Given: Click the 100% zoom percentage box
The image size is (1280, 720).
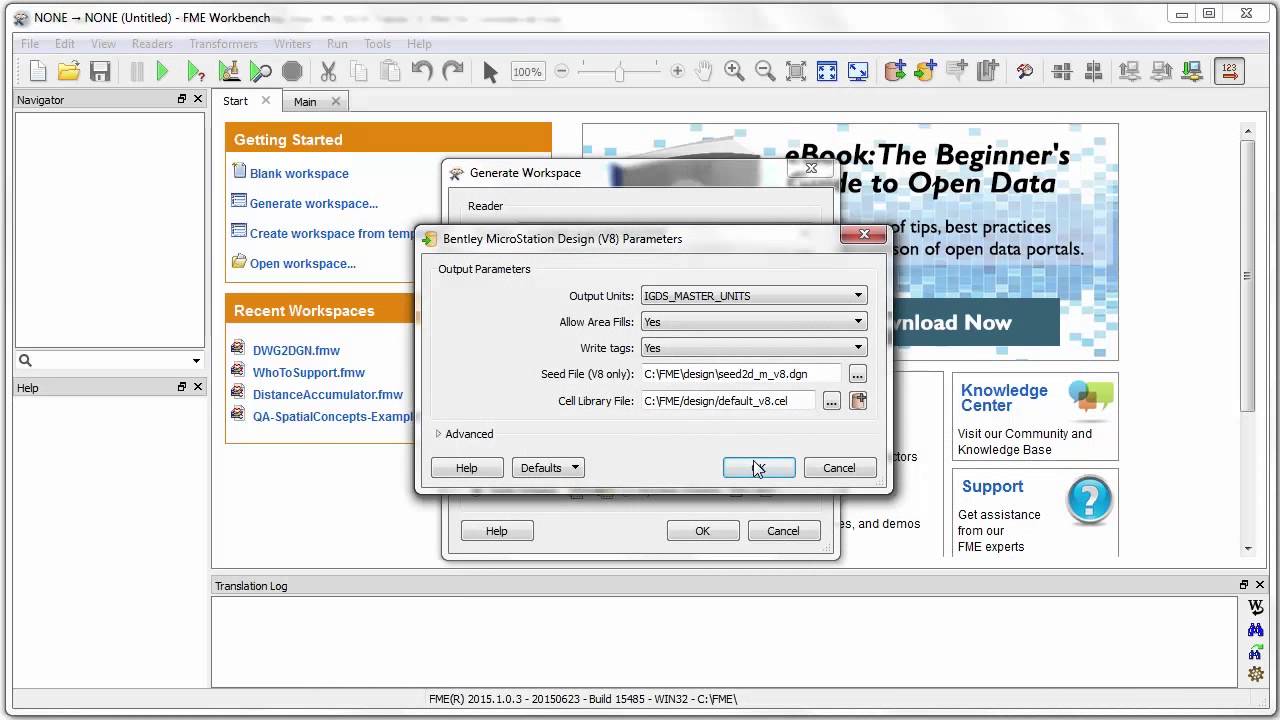Looking at the screenshot, I should point(527,72).
